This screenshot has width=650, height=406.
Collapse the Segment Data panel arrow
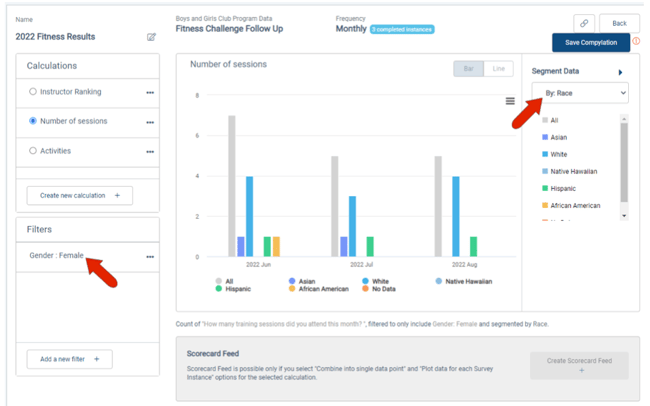620,72
